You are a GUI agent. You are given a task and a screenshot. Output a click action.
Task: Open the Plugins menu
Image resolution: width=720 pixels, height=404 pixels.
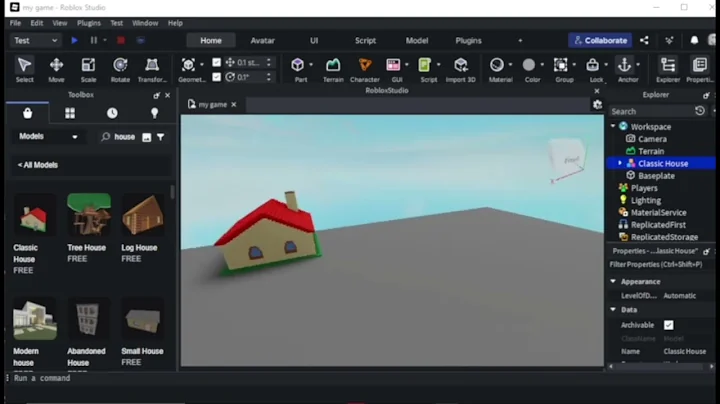89,23
